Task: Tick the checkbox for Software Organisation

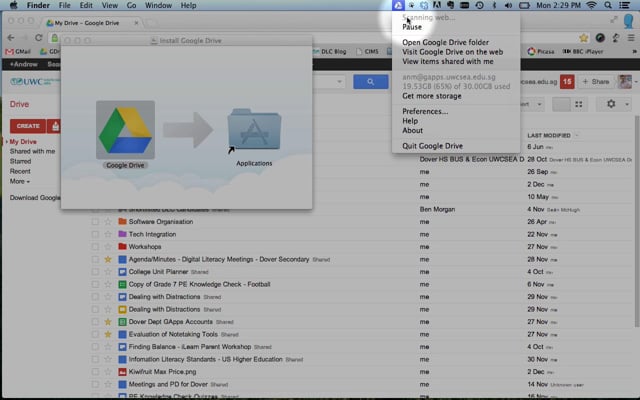Action: pos(95,222)
